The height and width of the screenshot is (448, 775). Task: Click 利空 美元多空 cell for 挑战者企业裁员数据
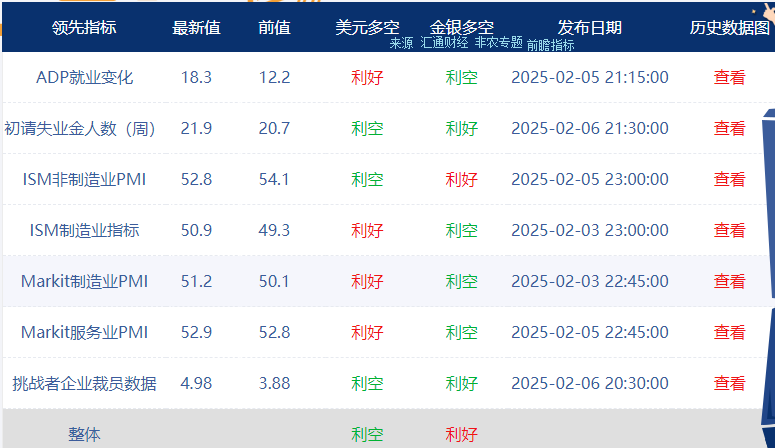[367, 383]
